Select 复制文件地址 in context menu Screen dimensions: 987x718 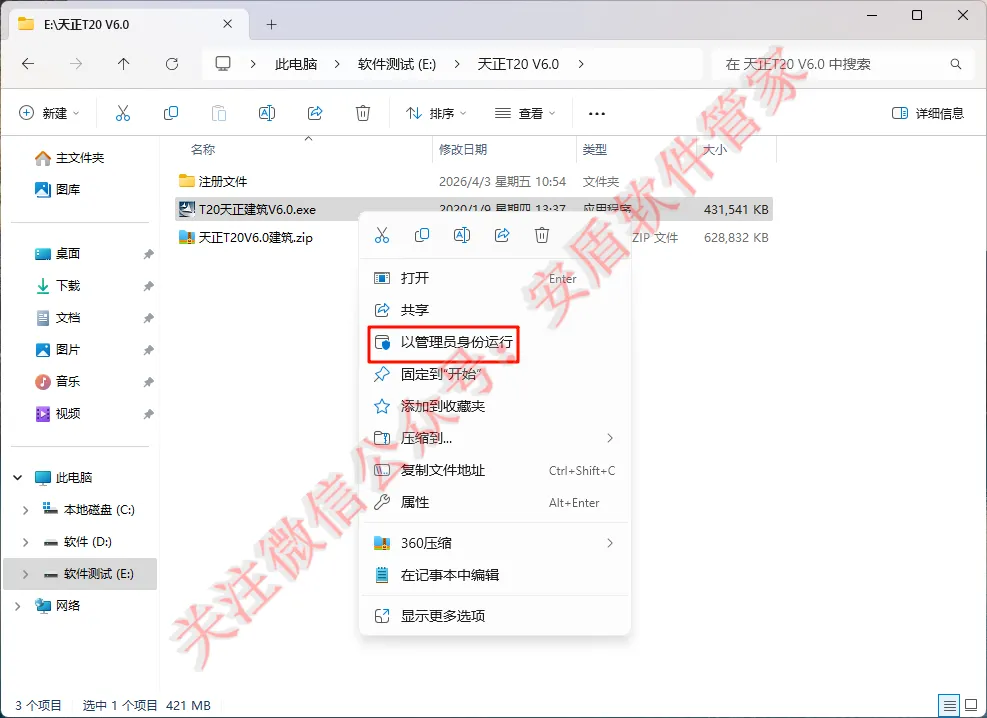click(x=494, y=471)
